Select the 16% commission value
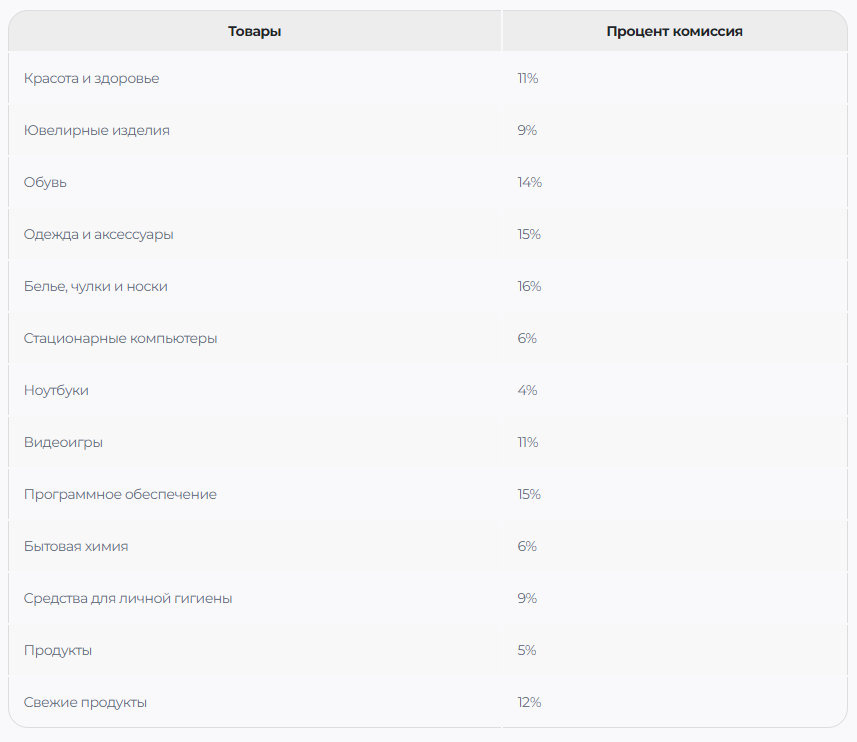Image resolution: width=857 pixels, height=742 pixels. click(529, 287)
